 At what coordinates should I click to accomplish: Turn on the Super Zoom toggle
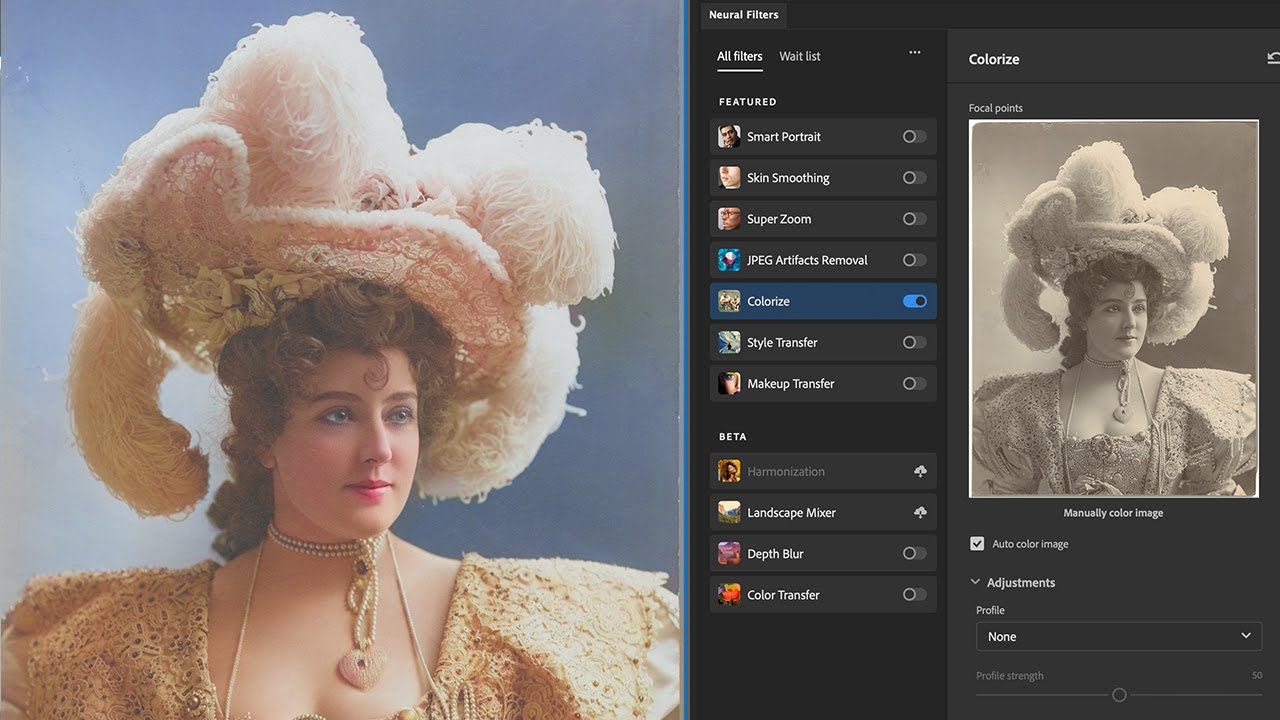click(914, 218)
